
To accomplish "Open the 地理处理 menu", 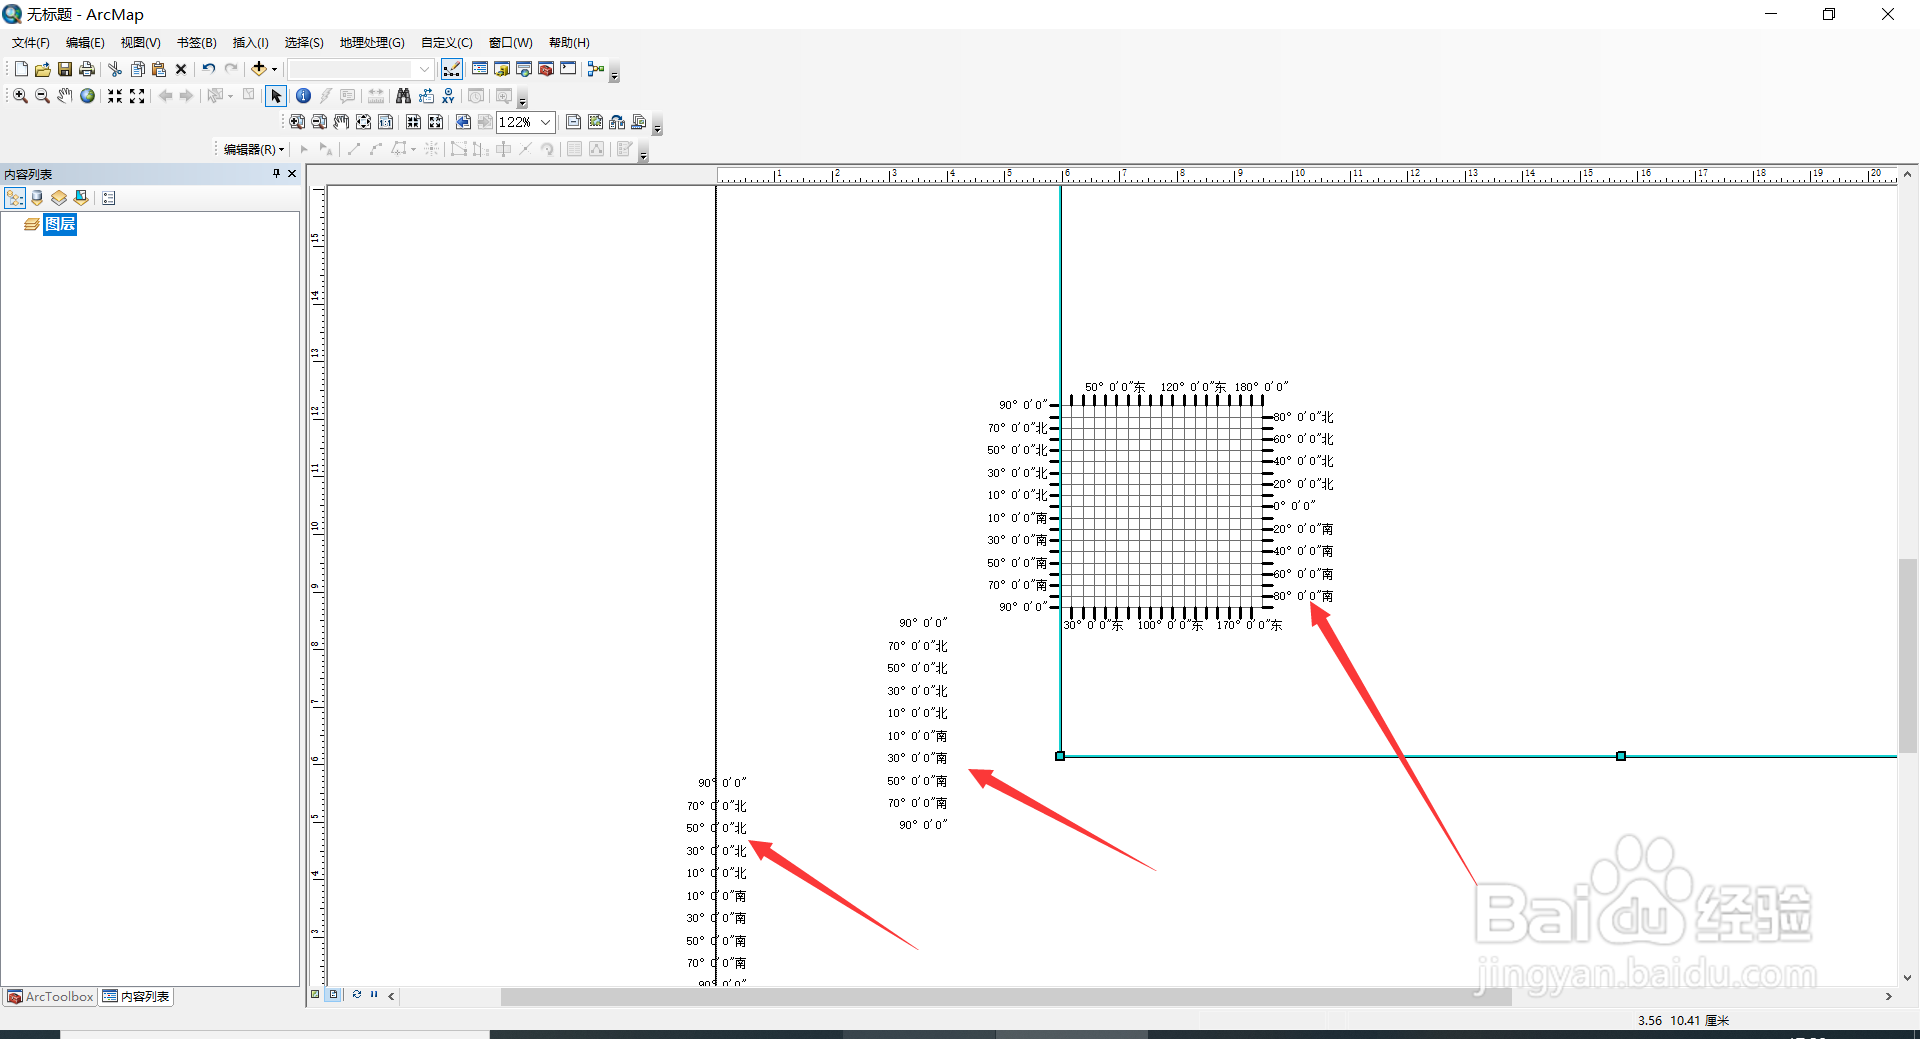I will [x=372, y=43].
